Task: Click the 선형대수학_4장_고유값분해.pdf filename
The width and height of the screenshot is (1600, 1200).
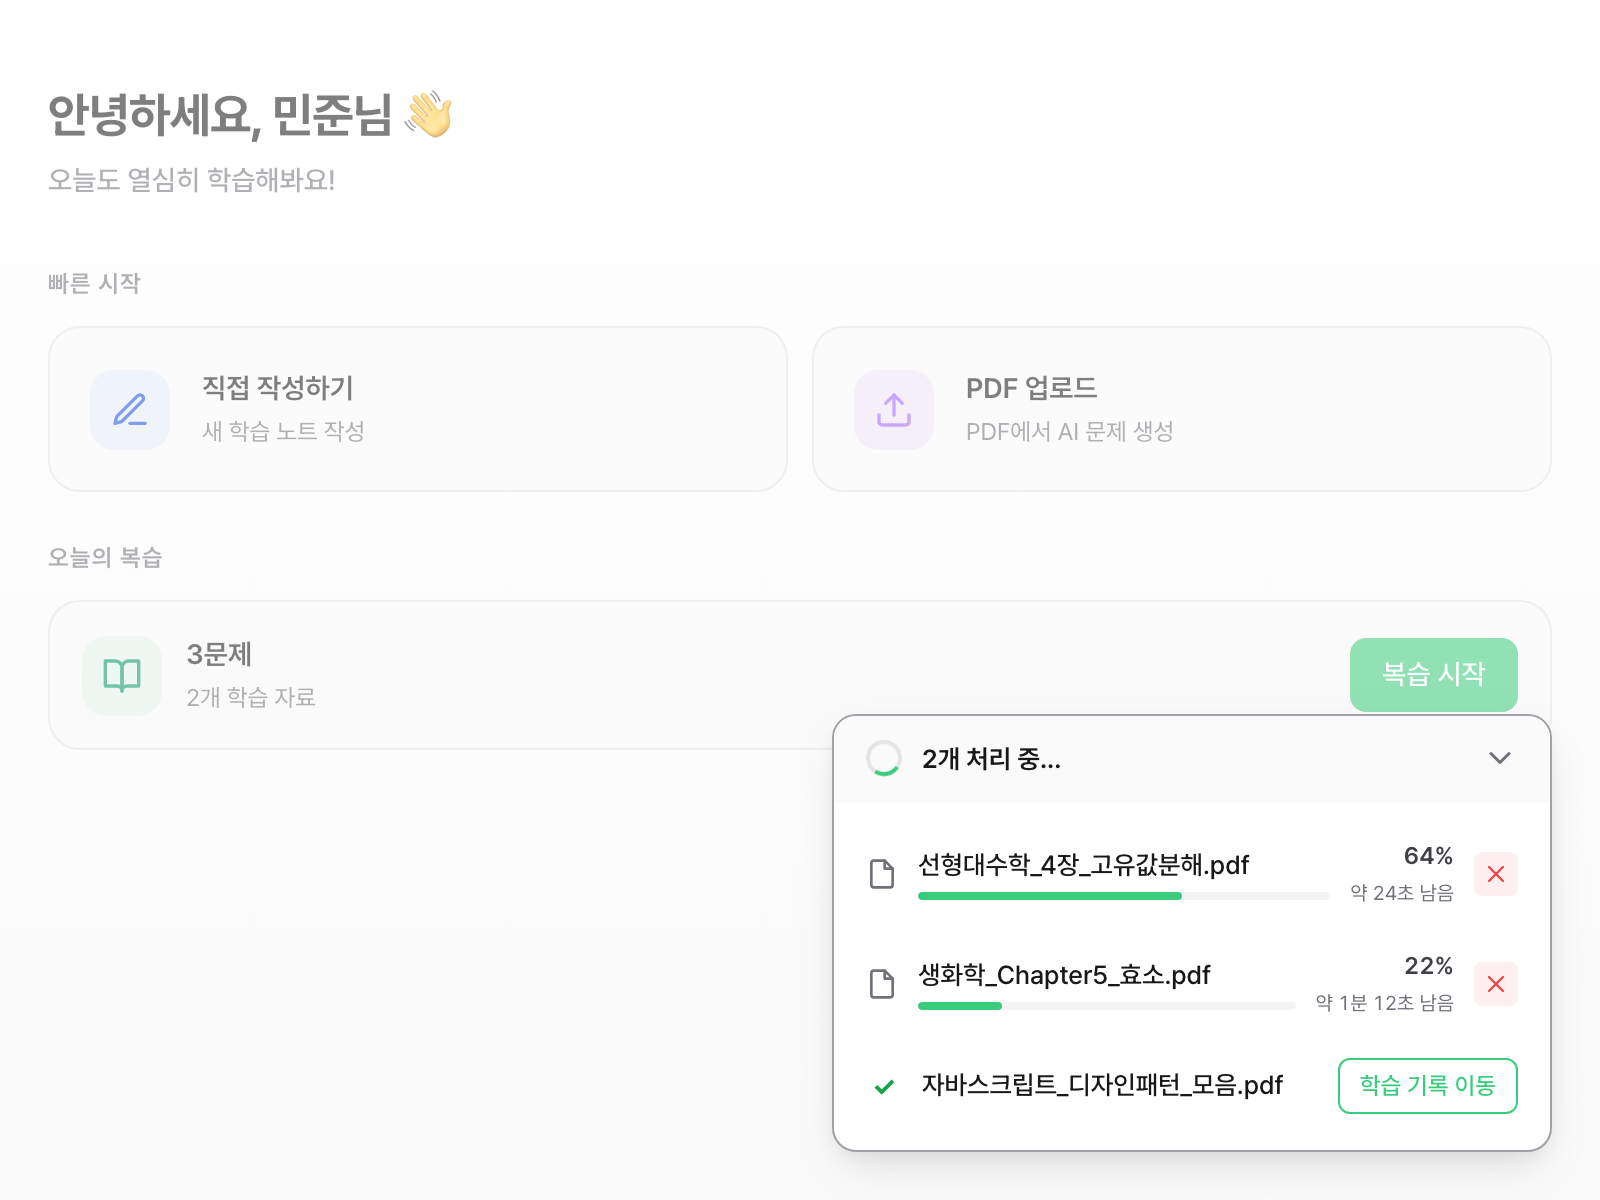Action: 1084,865
